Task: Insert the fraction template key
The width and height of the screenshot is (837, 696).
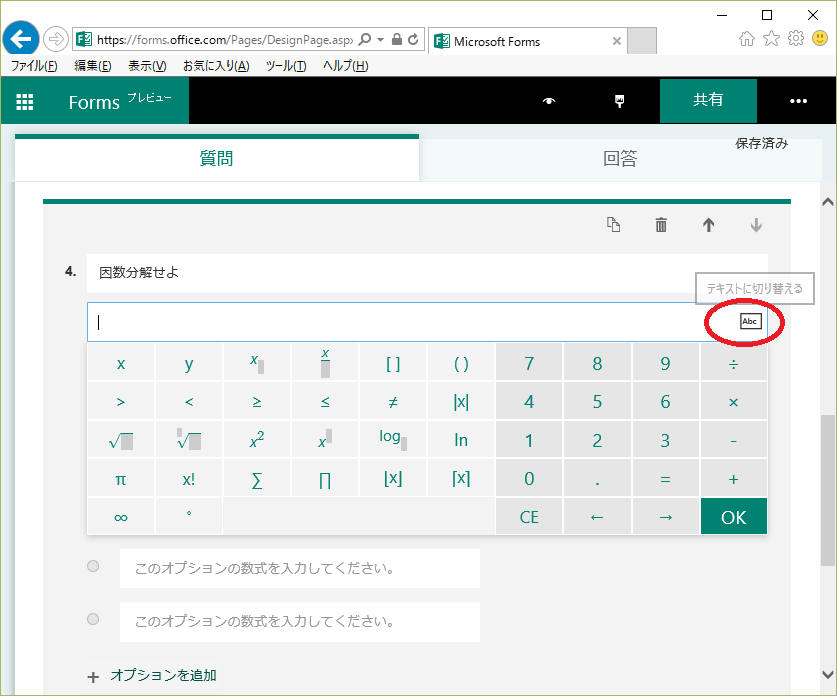Action: pyautogui.click(x=325, y=363)
